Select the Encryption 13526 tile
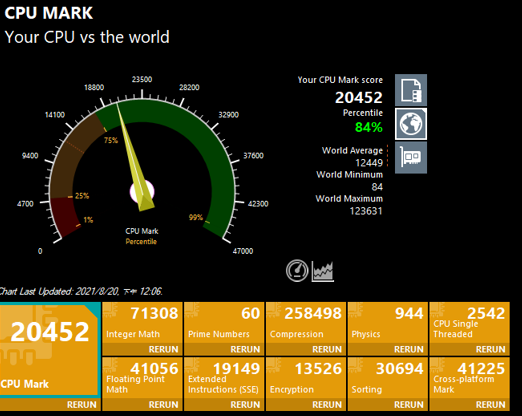This screenshot has width=522, height=416. (306, 378)
